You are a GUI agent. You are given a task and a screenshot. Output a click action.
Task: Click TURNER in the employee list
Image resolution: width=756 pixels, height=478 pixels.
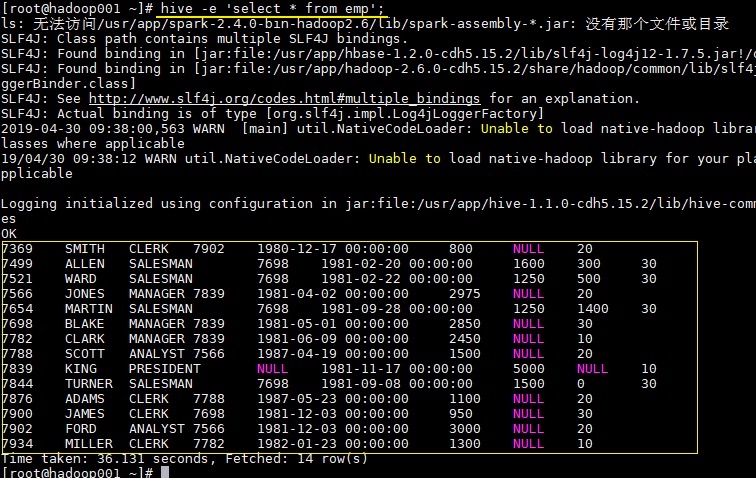point(89,384)
